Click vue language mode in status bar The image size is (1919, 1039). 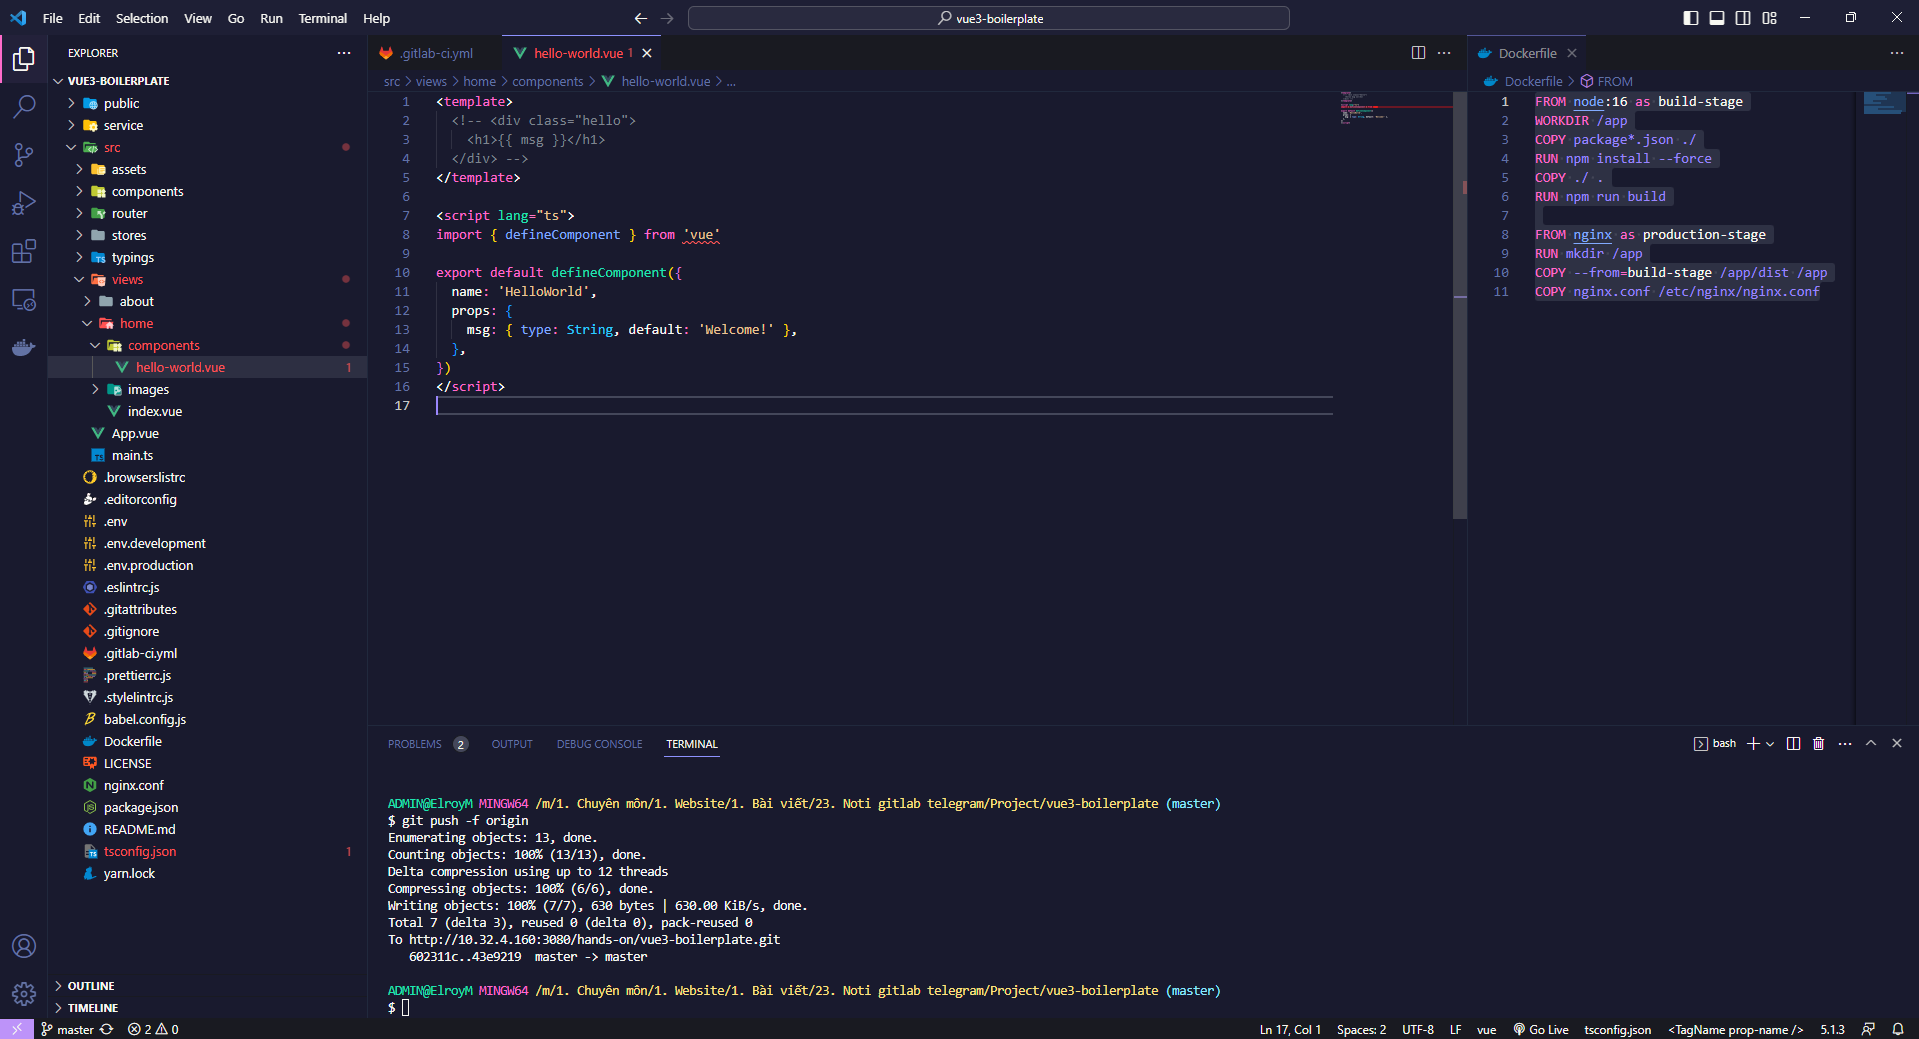coord(1486,1029)
